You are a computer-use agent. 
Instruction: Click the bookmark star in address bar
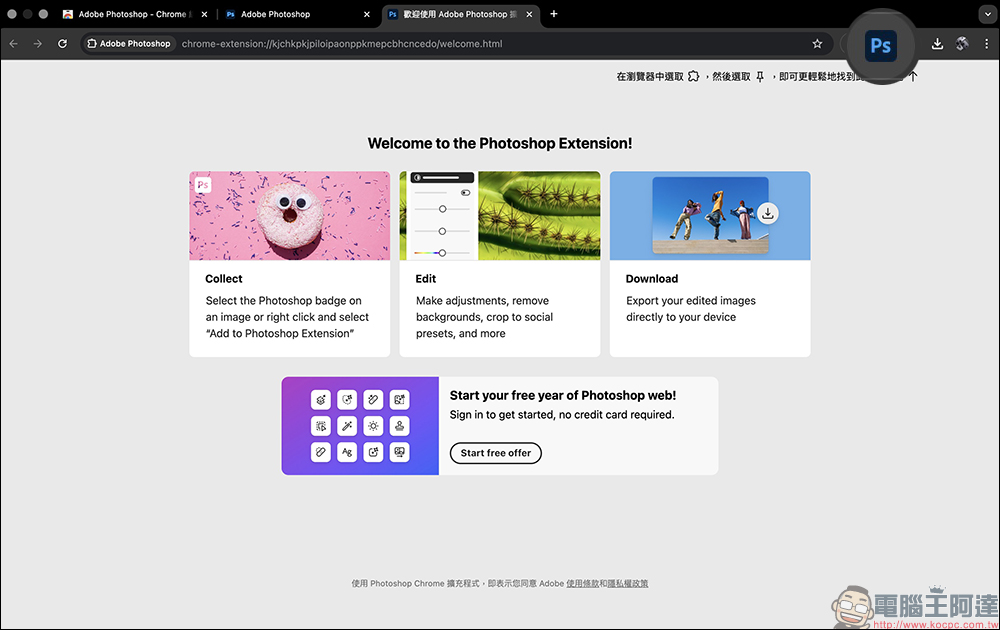coord(817,44)
